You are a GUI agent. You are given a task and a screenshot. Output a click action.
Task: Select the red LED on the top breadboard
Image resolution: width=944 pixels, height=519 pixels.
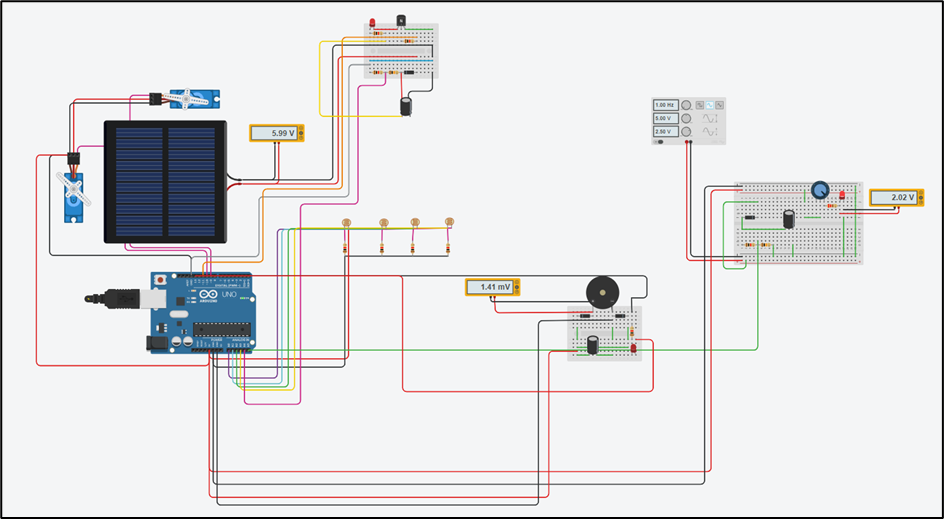(x=372, y=23)
